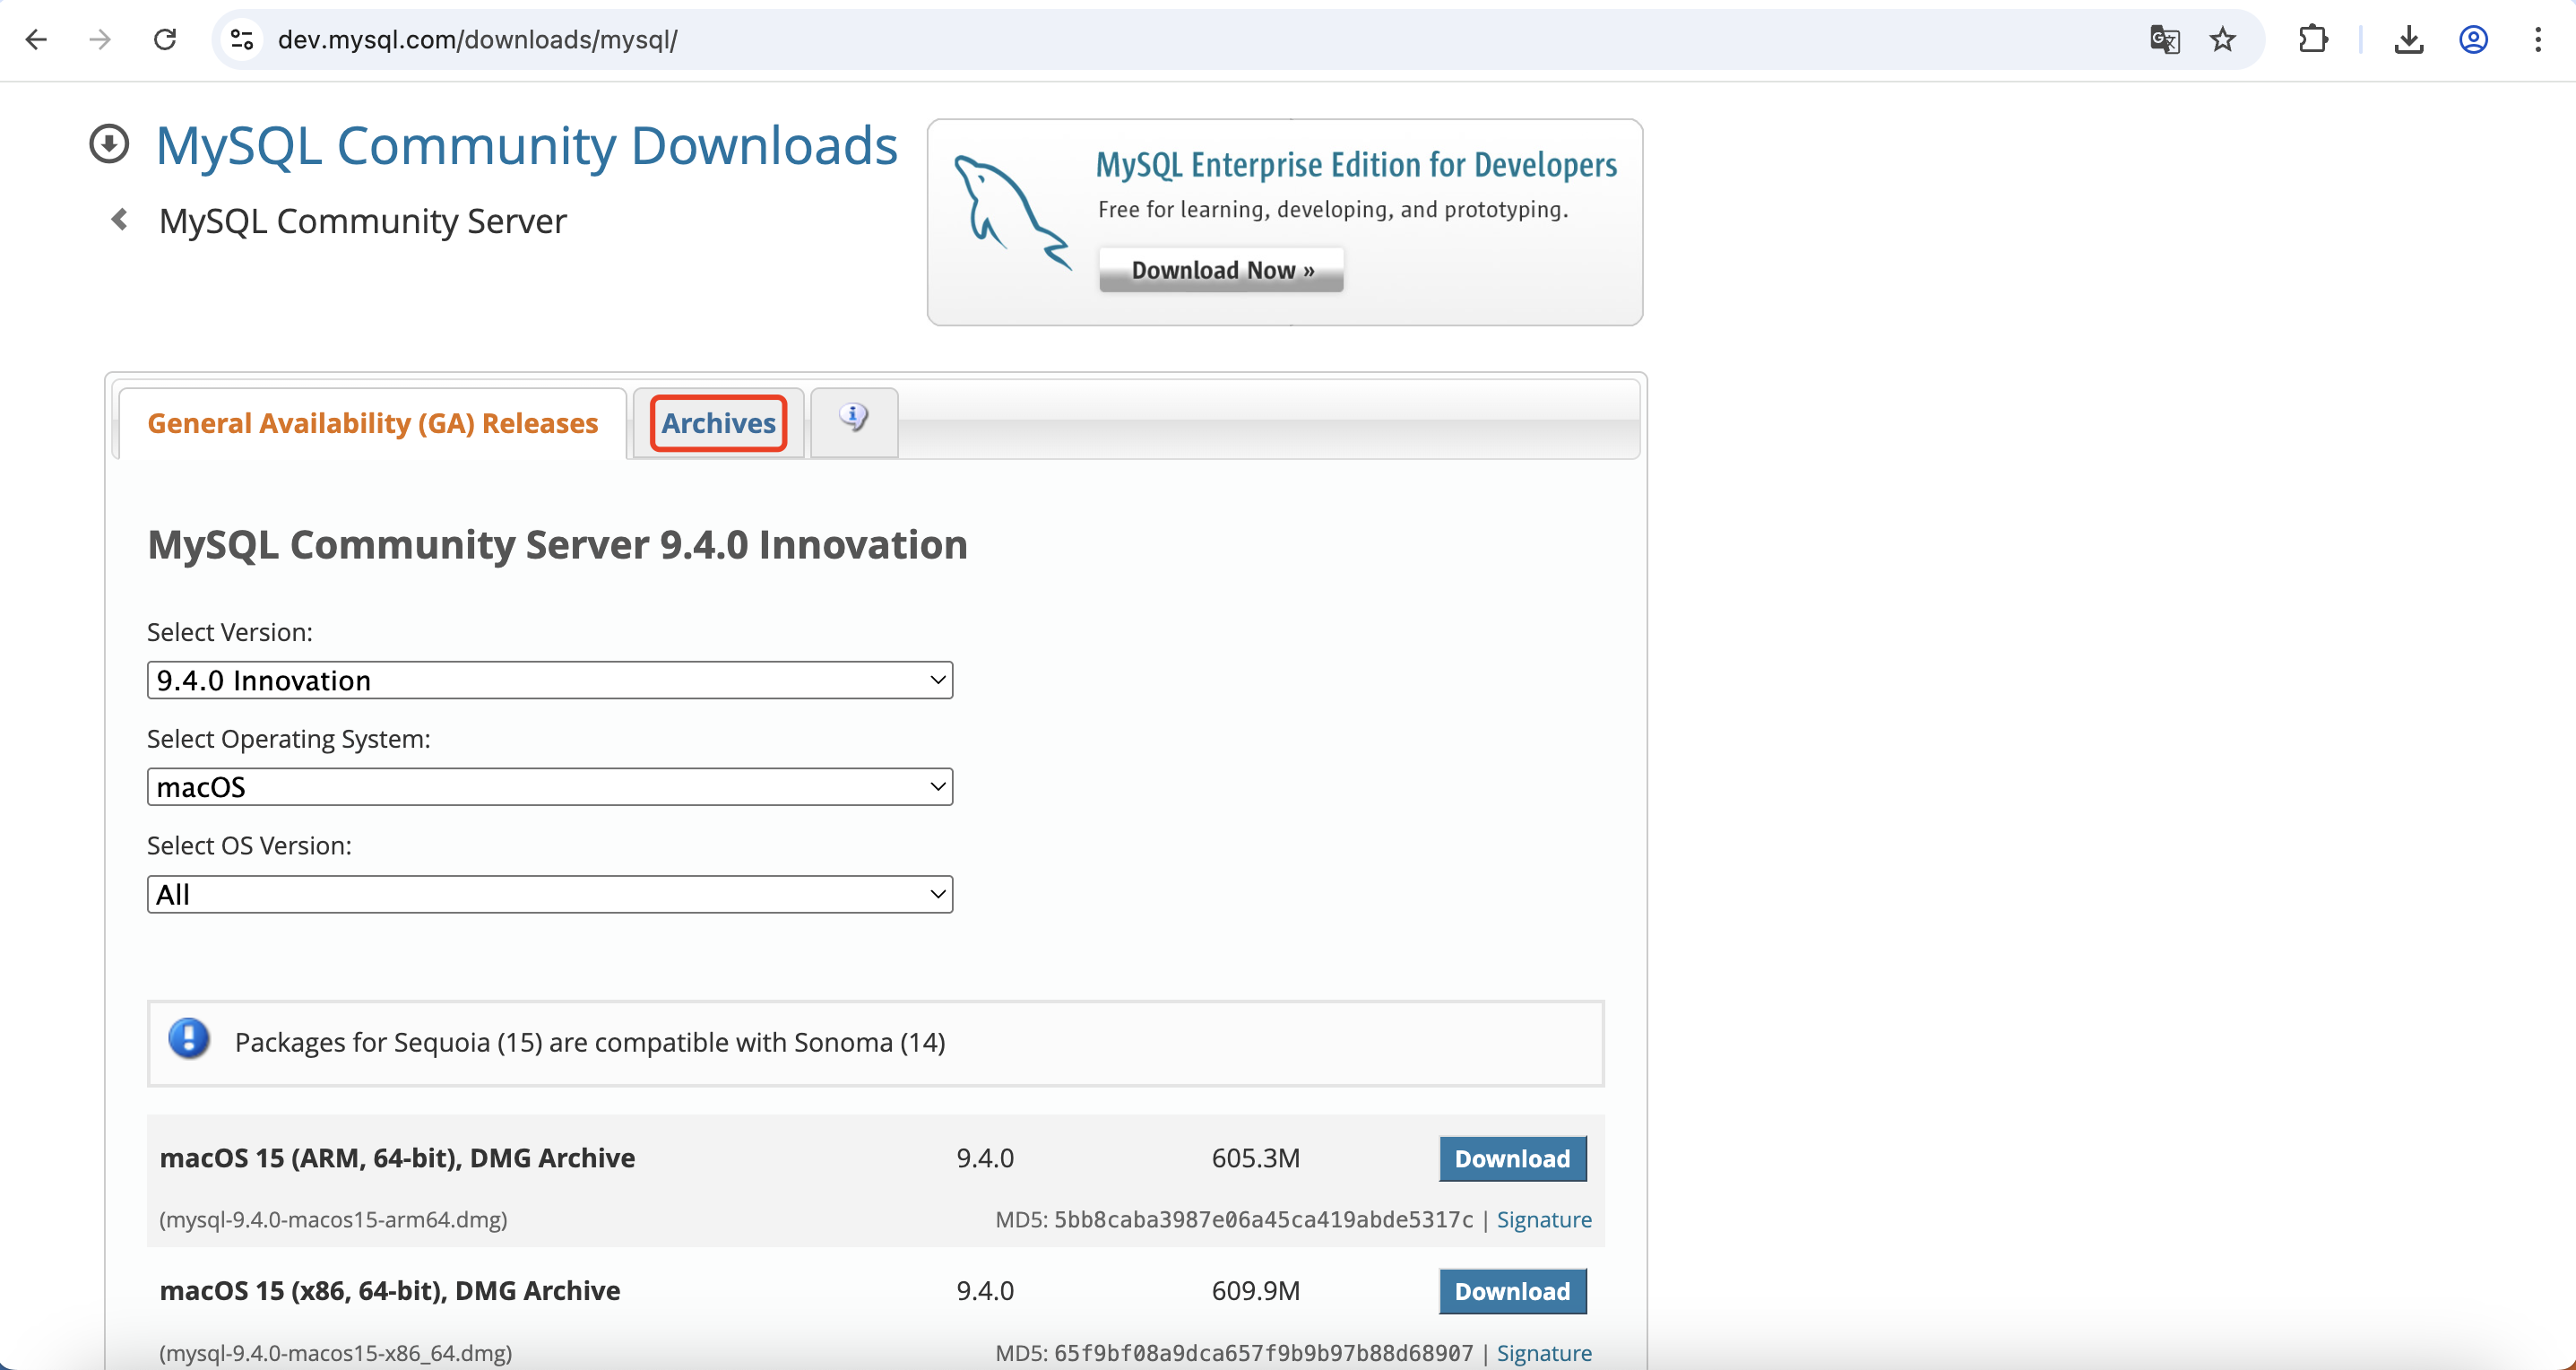Switch to General Availability (GA) Releases tab
The height and width of the screenshot is (1370, 2576).
(372, 423)
